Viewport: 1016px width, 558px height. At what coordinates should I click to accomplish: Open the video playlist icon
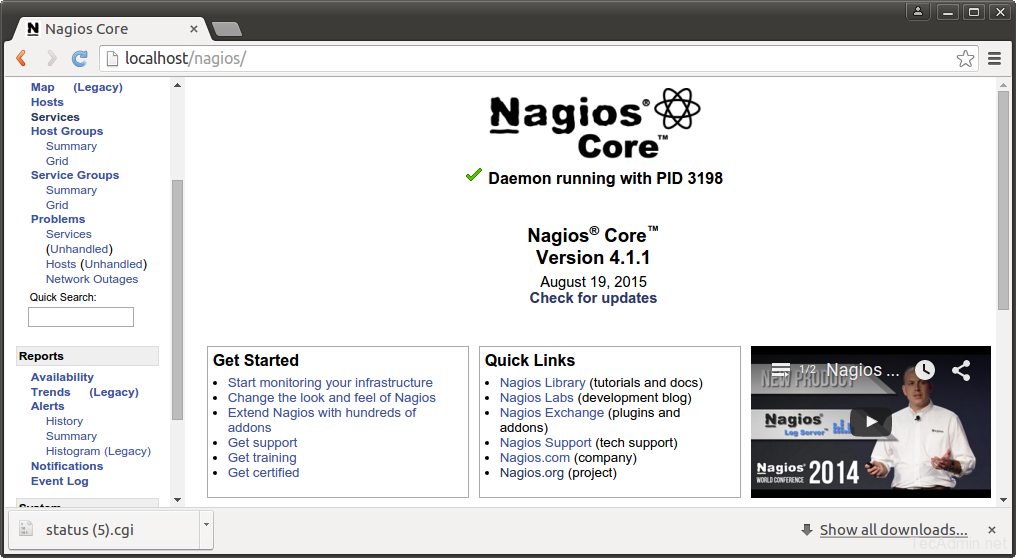[x=781, y=370]
